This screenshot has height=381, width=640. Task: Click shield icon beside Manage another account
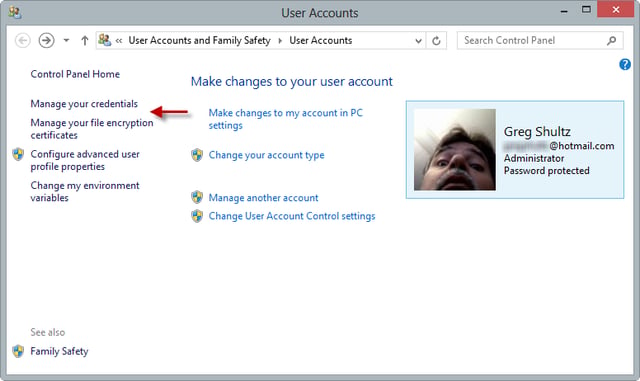pyautogui.click(x=197, y=197)
